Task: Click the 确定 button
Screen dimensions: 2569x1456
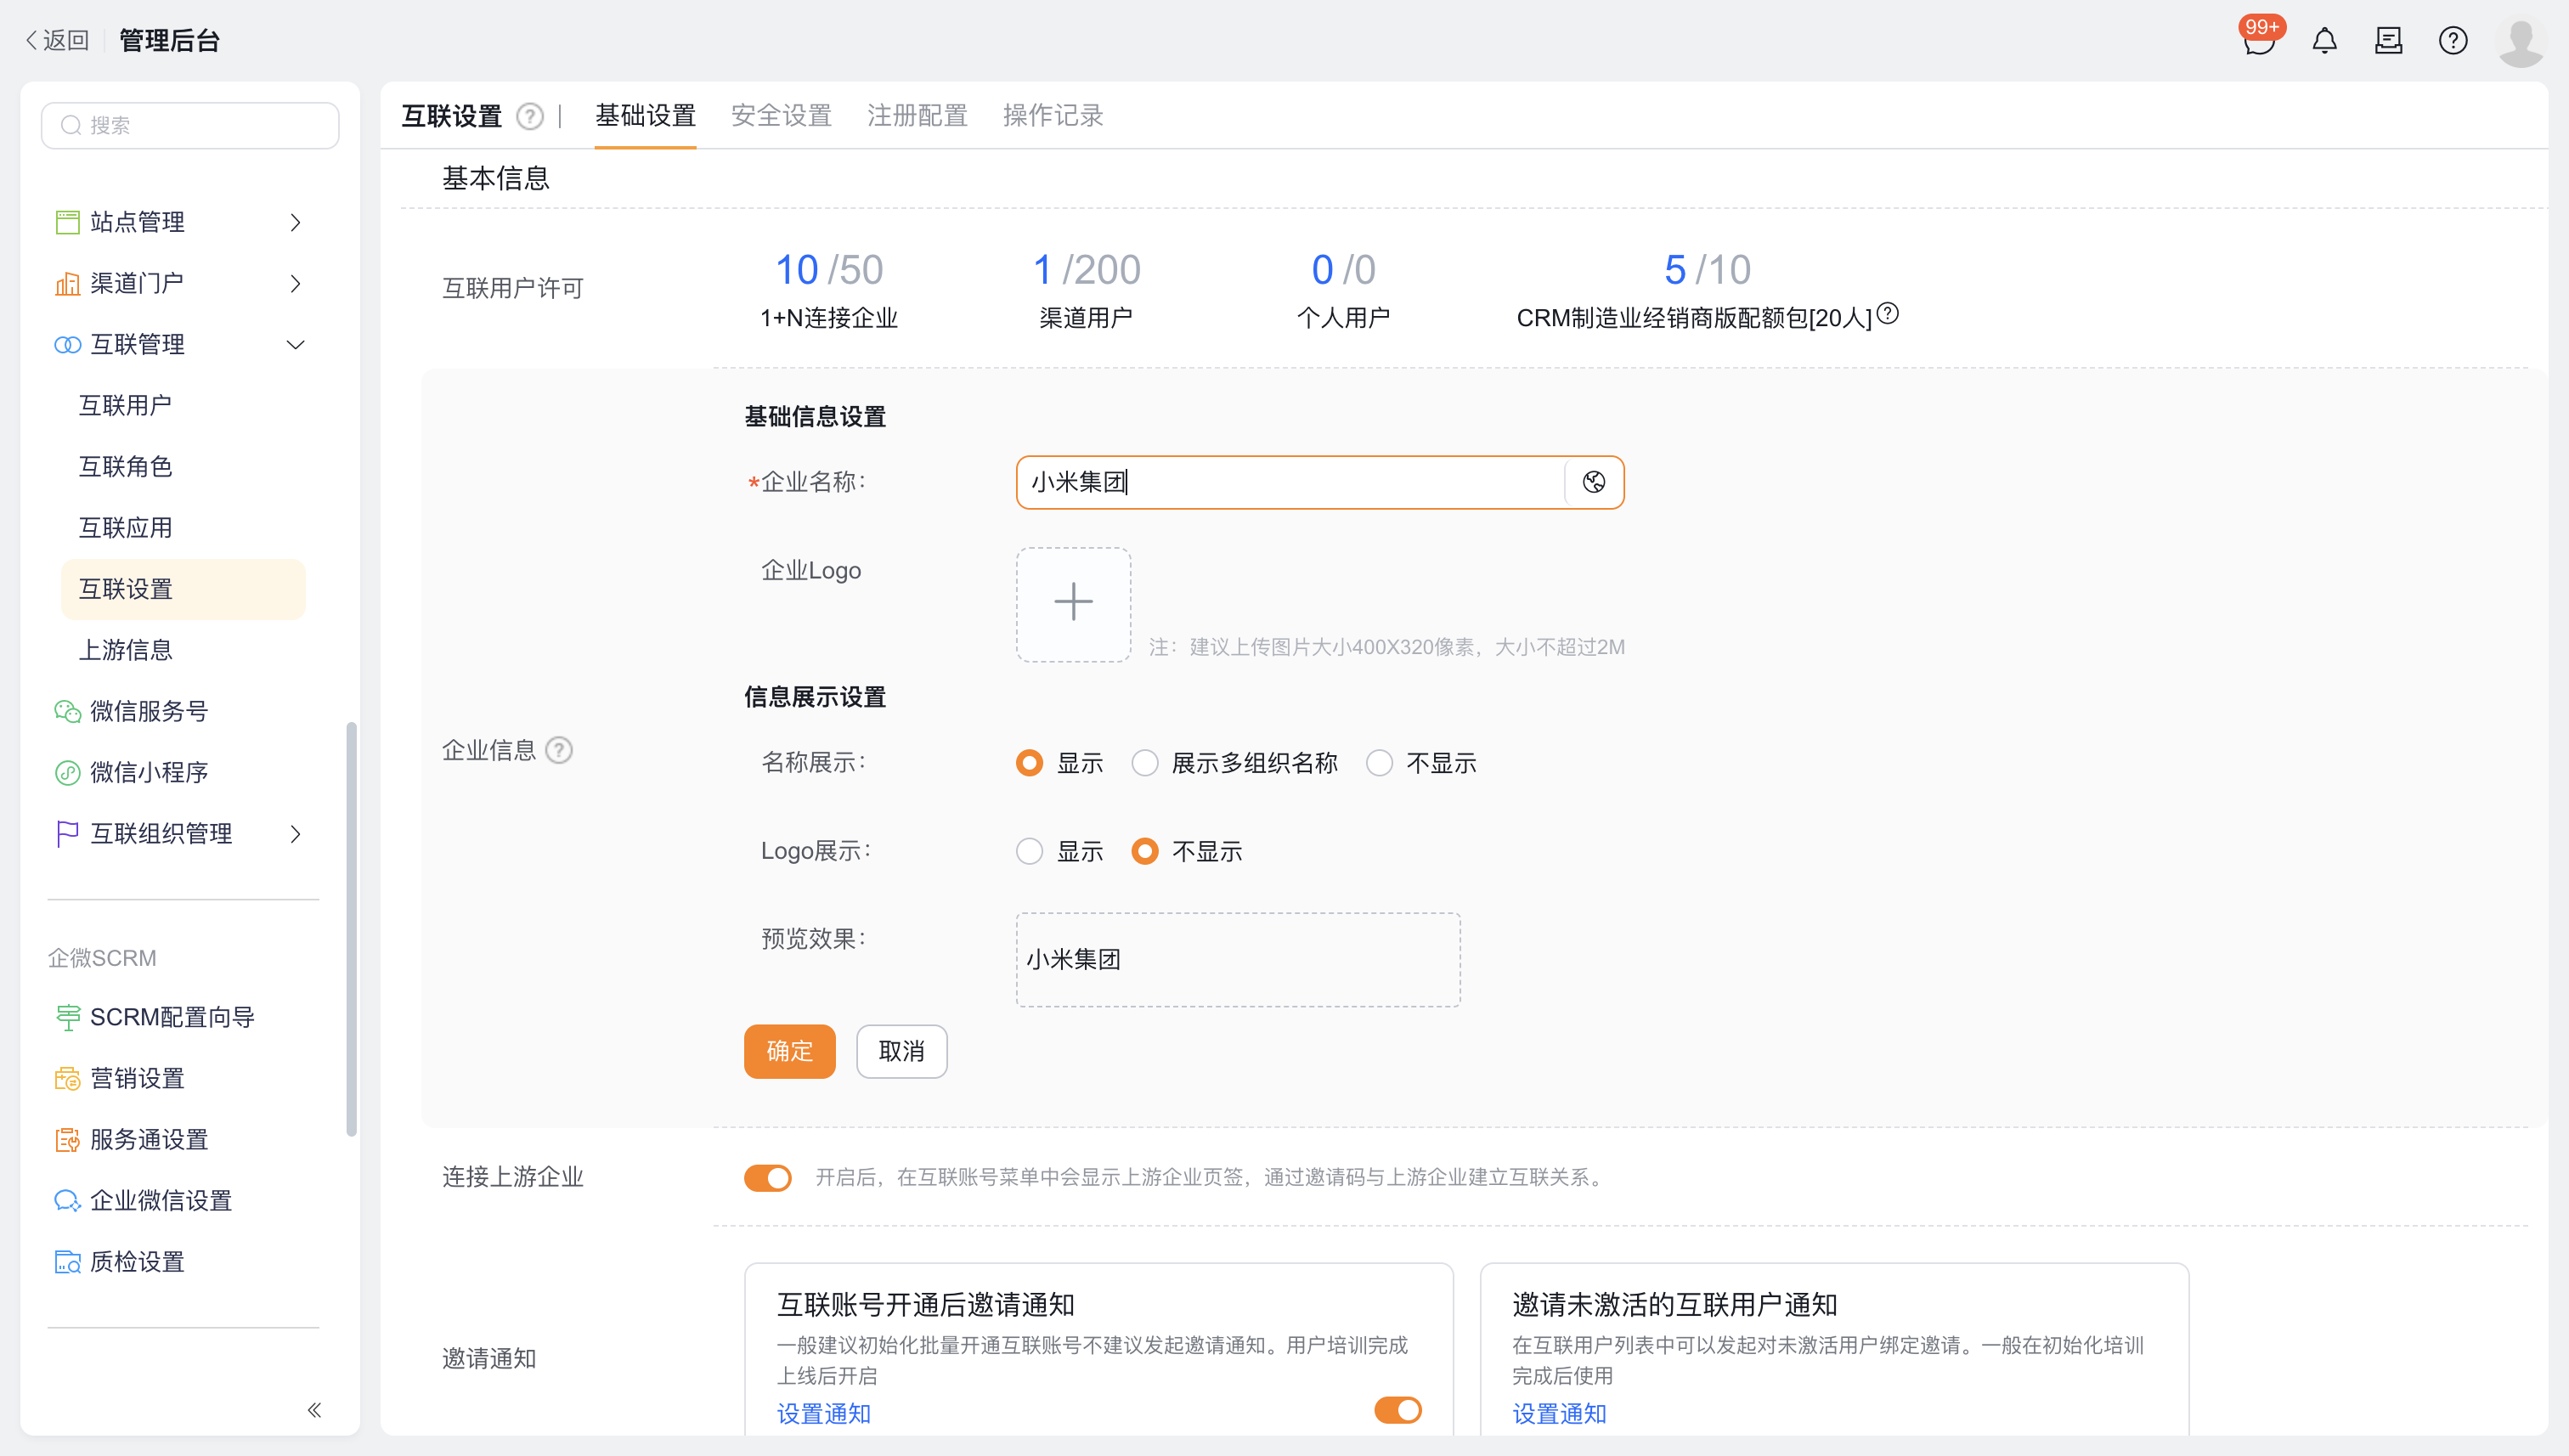Action: click(x=789, y=1051)
